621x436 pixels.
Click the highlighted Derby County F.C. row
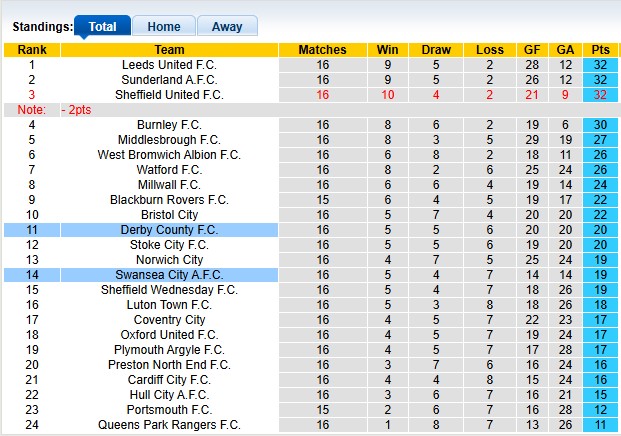point(169,230)
